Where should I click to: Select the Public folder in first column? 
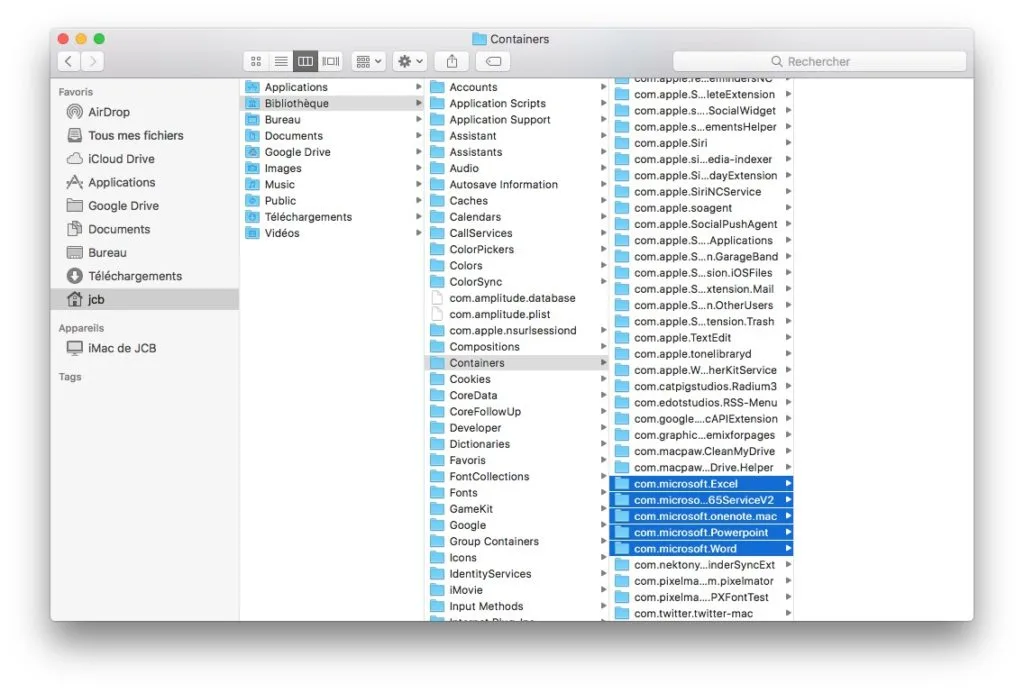coord(332,201)
